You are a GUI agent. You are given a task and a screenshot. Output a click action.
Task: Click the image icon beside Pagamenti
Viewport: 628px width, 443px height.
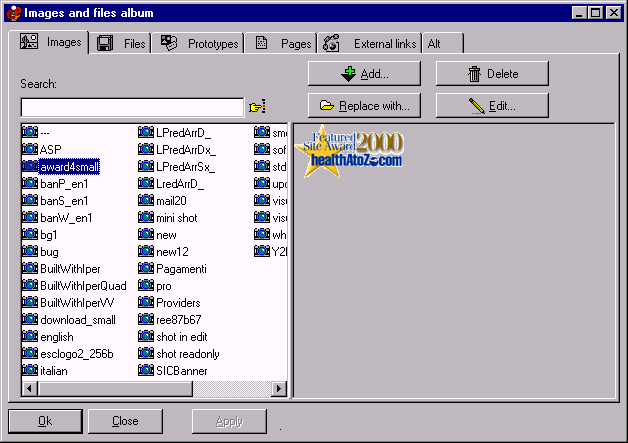[x=146, y=268]
